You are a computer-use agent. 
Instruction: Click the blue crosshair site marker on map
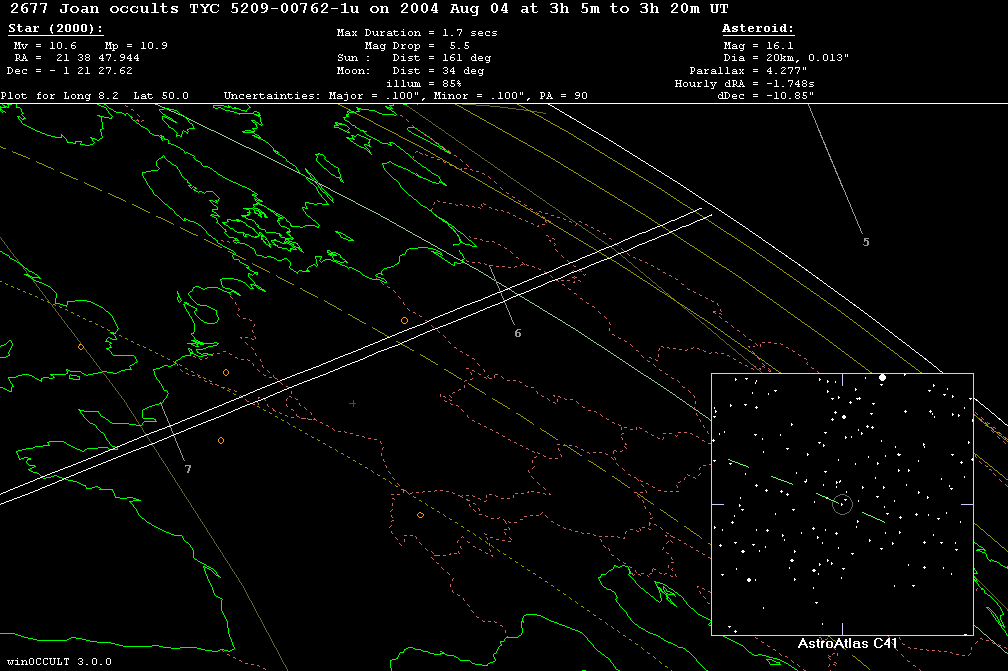tap(353, 403)
